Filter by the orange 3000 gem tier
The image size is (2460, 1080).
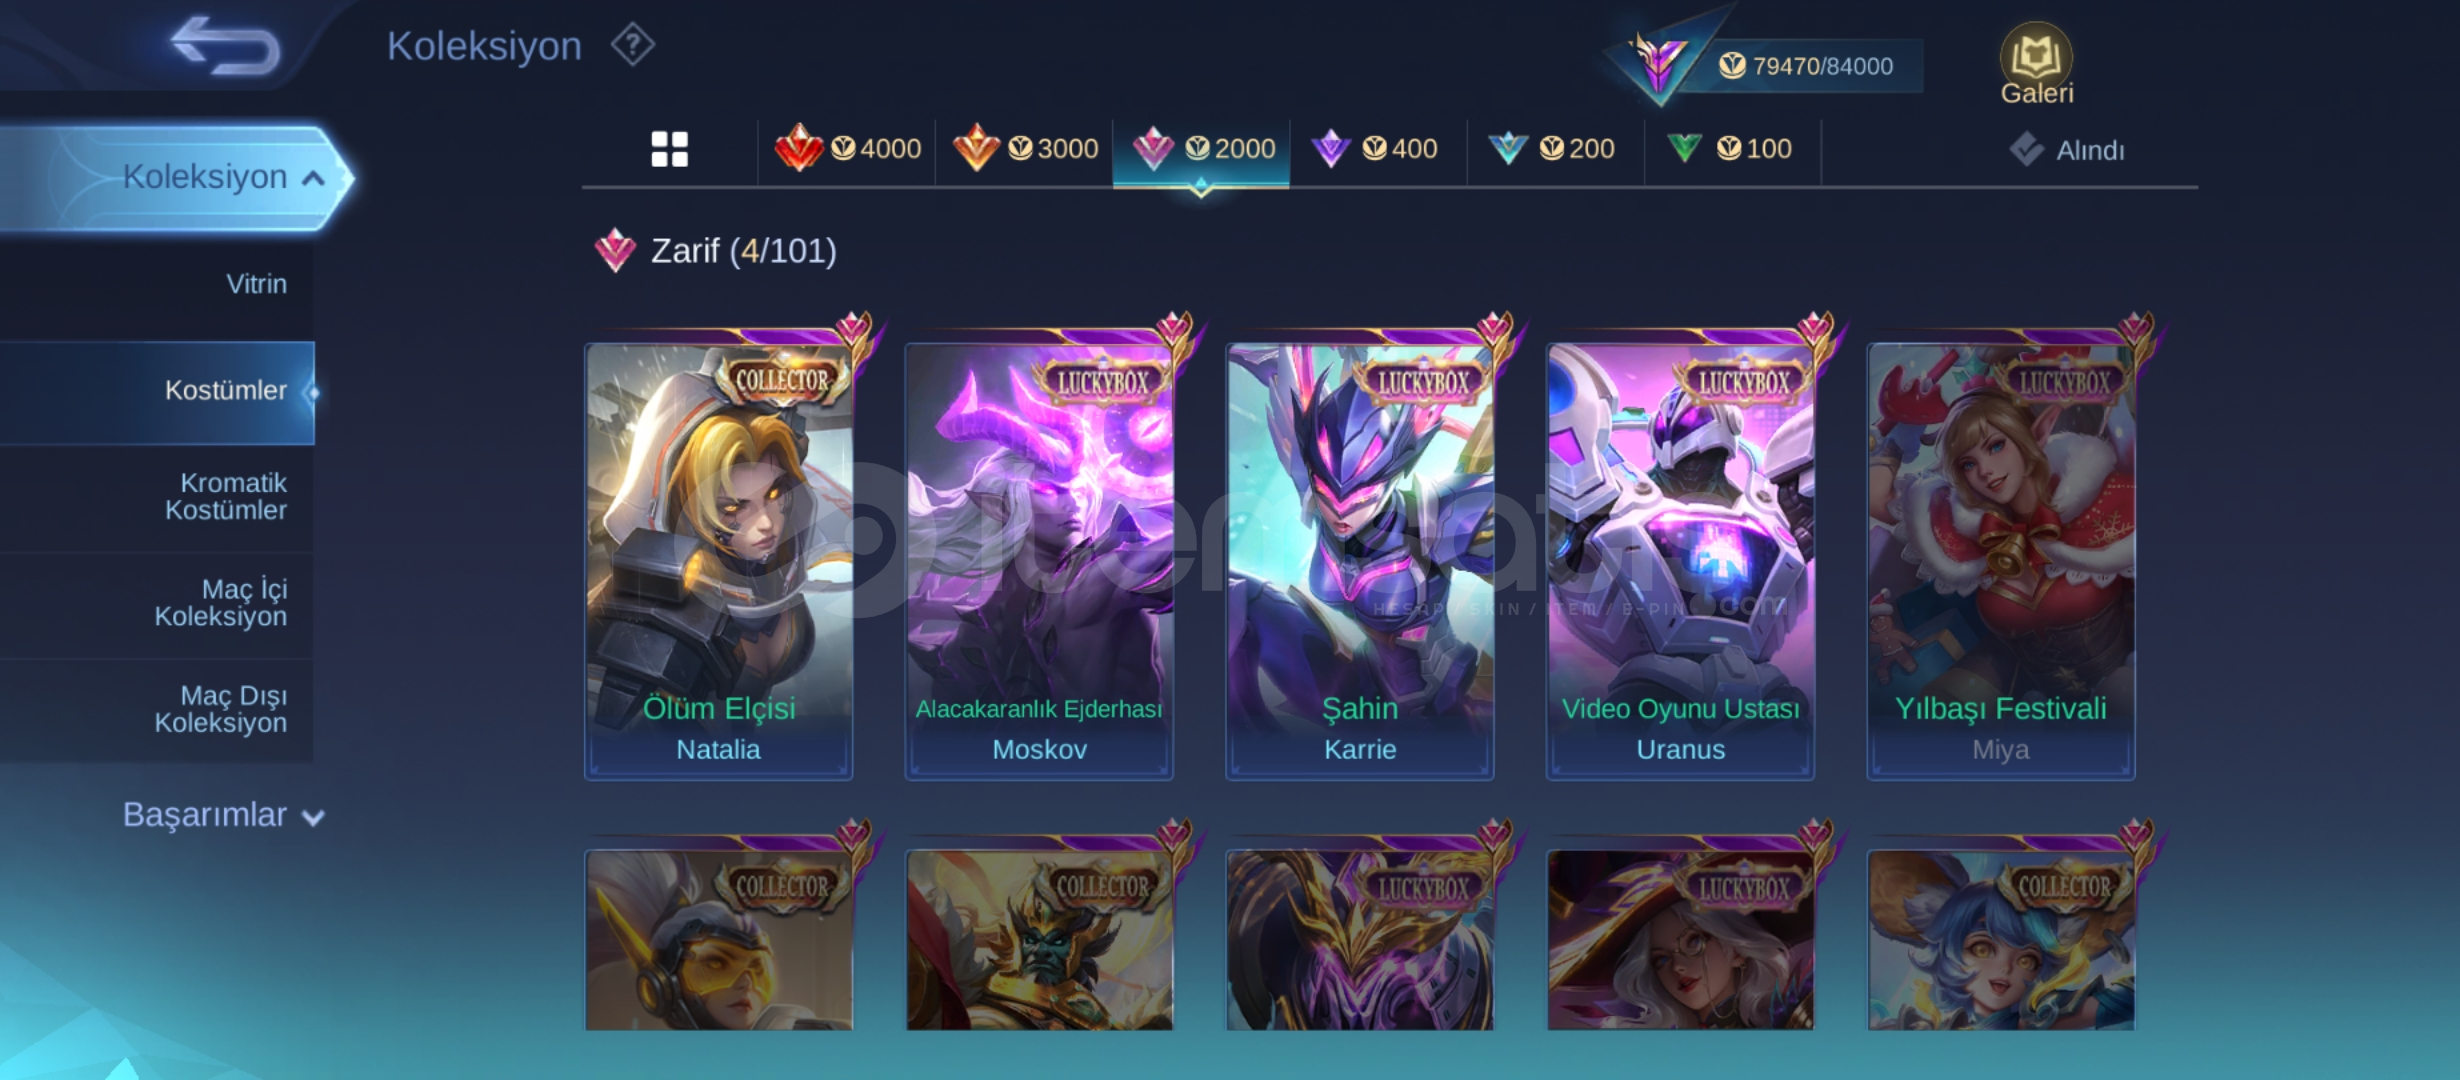tap(1025, 149)
